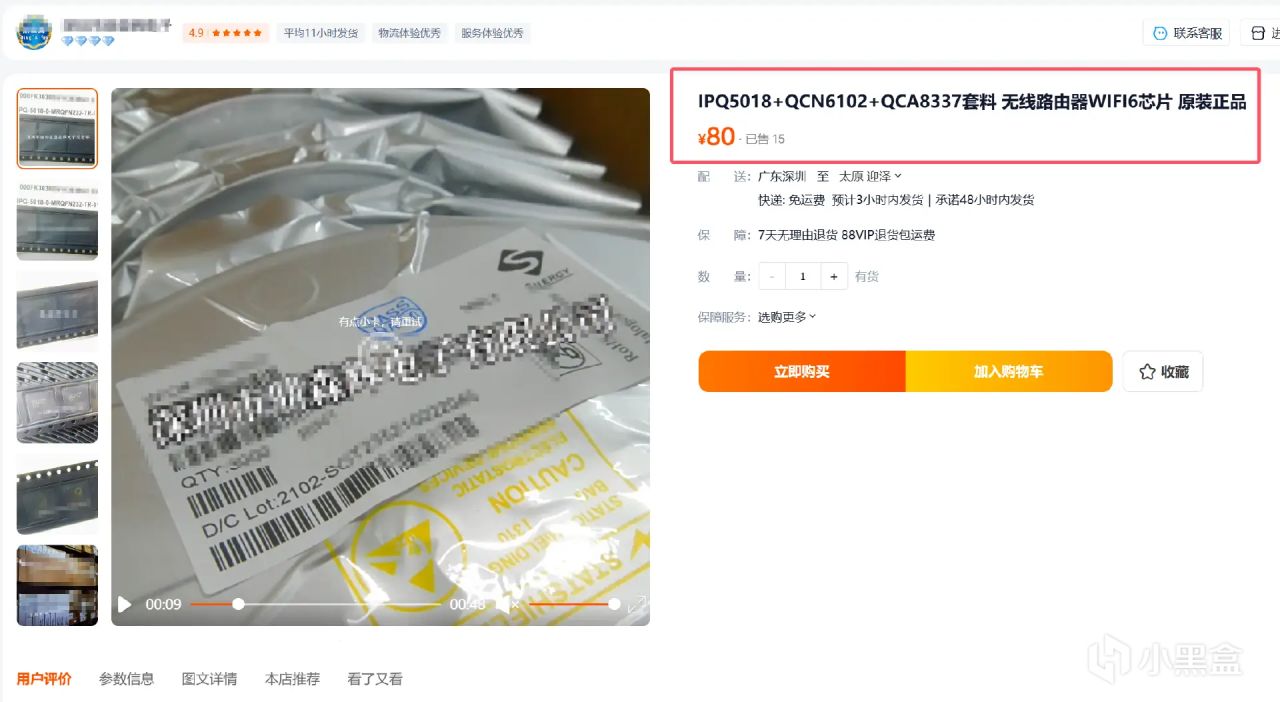Unmute the video speaker icon
Viewport: 1280px width, 702px height.
(505, 604)
